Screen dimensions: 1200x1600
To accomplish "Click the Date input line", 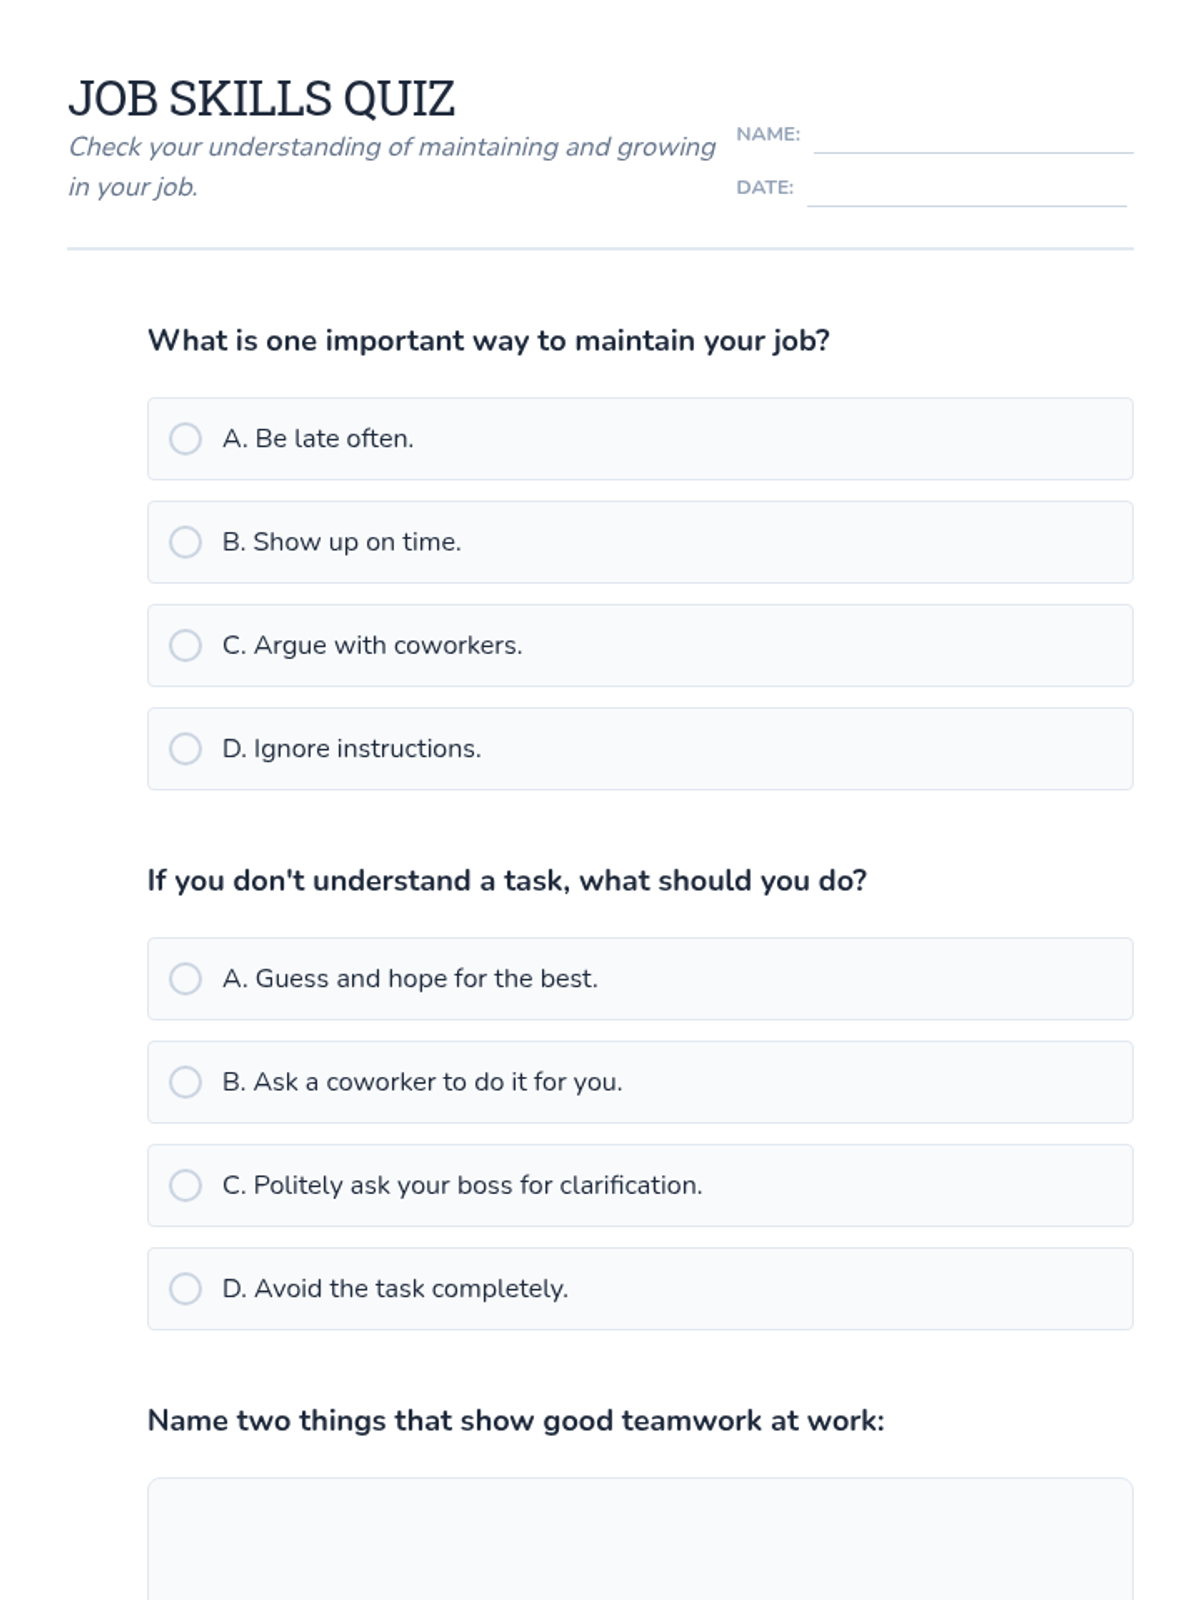I will click(966, 193).
